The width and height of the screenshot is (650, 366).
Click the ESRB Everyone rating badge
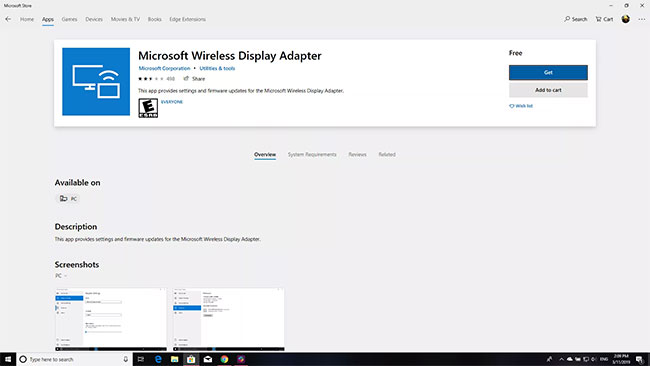tap(148, 108)
